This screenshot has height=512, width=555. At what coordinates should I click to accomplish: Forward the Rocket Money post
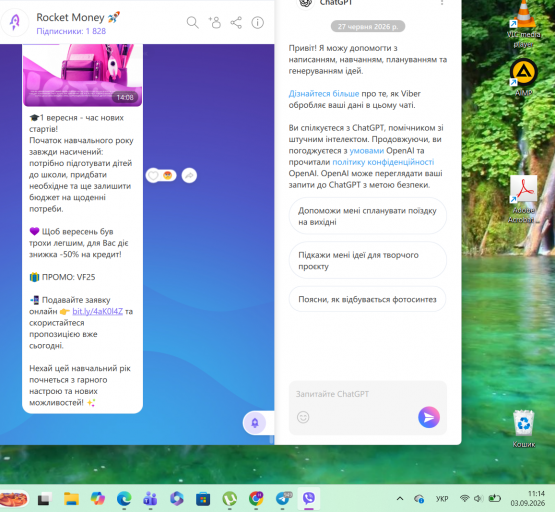pos(189,176)
